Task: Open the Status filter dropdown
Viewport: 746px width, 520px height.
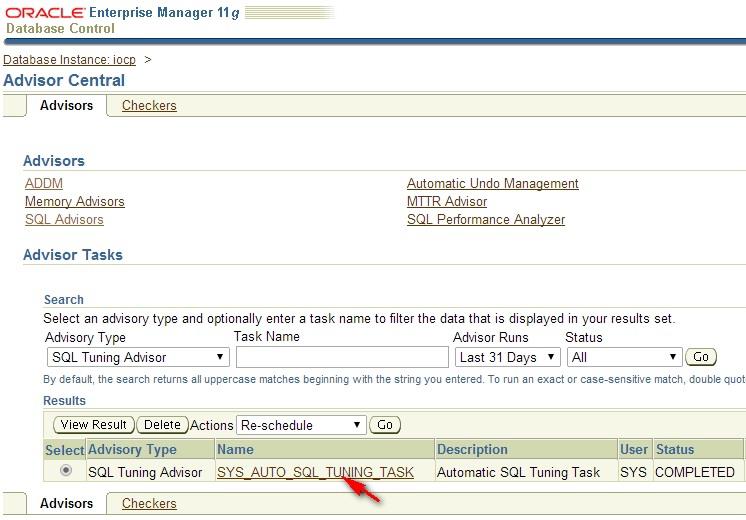Action: coord(624,357)
